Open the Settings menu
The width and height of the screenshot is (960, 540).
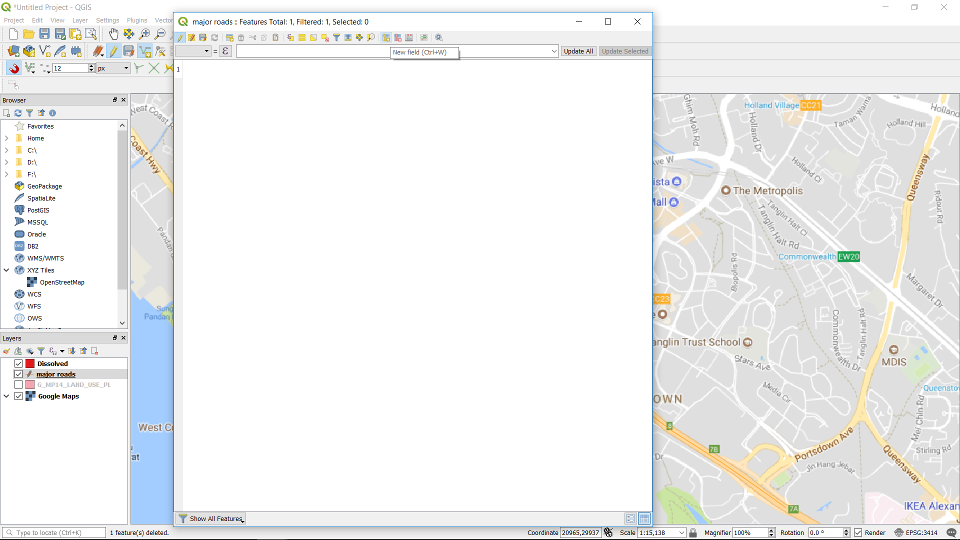coord(107,20)
